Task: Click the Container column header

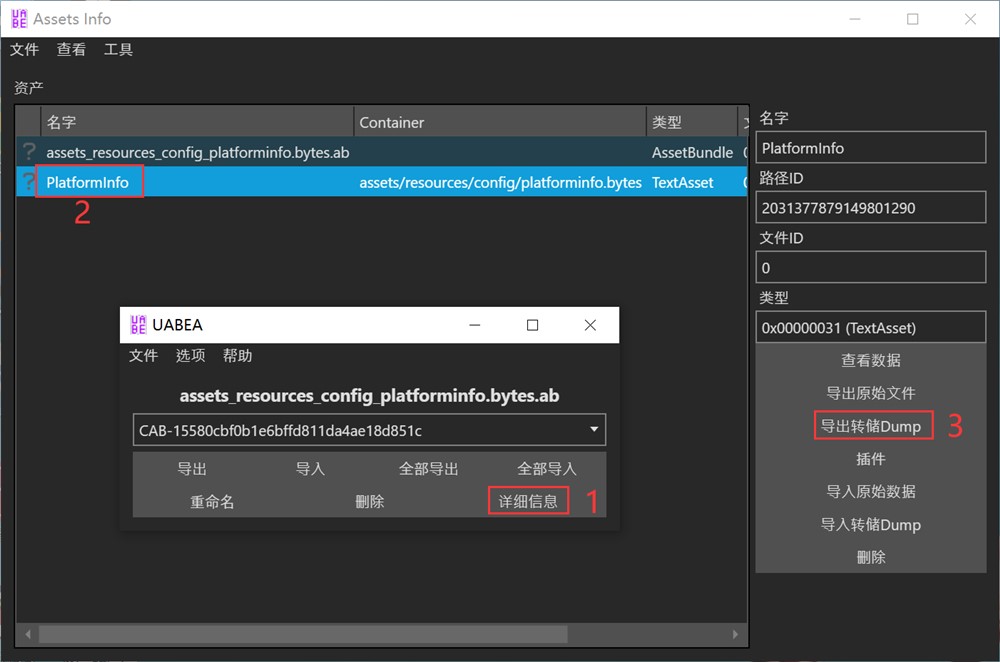Action: [500, 122]
